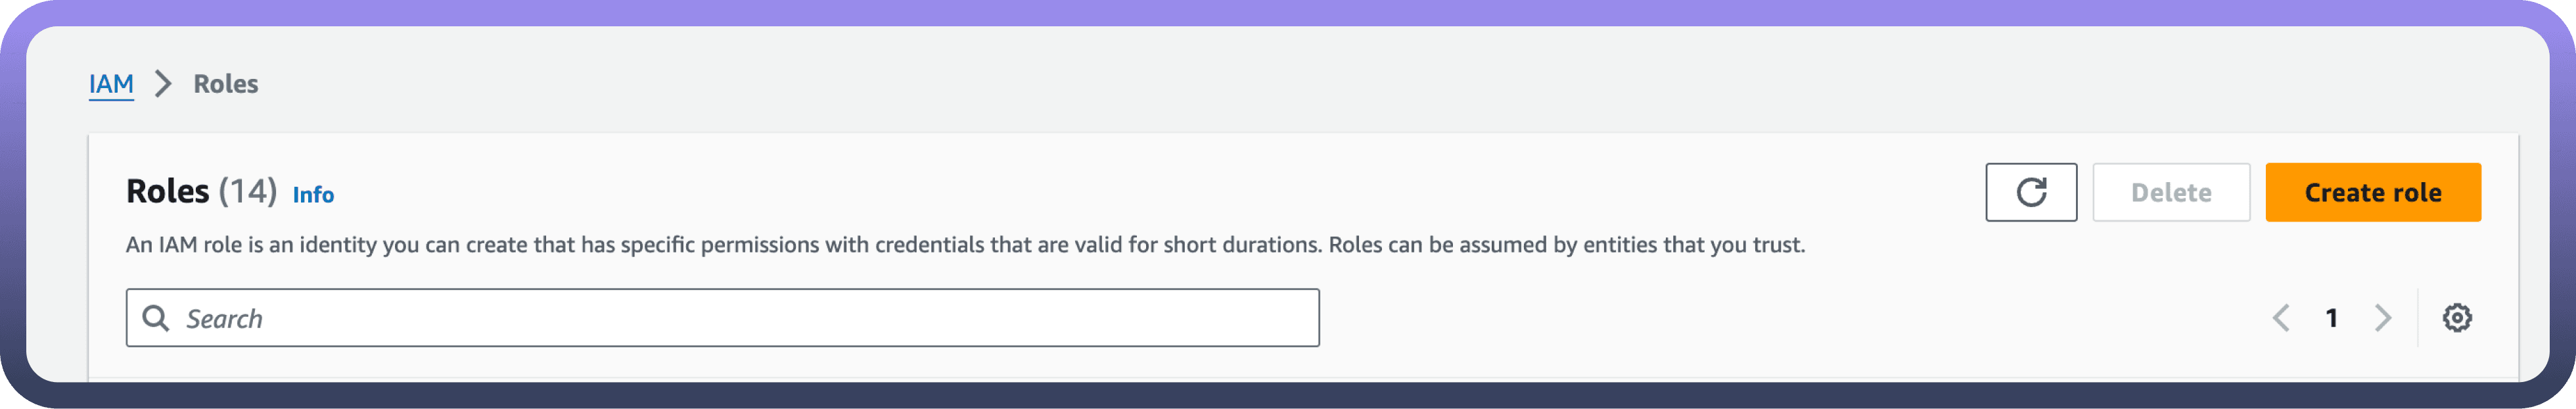Click the role count (14)

coord(248,191)
